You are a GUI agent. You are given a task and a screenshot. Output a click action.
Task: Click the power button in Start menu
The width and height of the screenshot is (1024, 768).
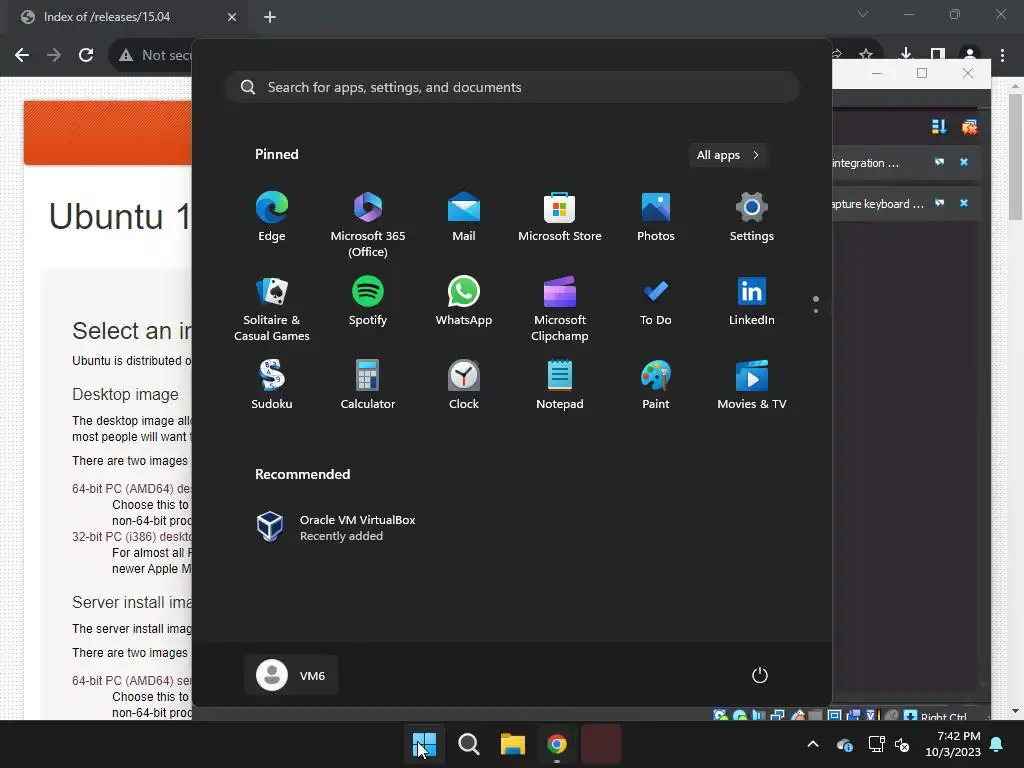(x=760, y=675)
